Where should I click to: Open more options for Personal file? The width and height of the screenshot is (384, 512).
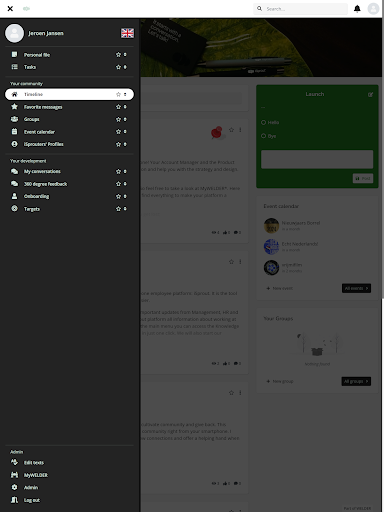[x=125, y=54]
